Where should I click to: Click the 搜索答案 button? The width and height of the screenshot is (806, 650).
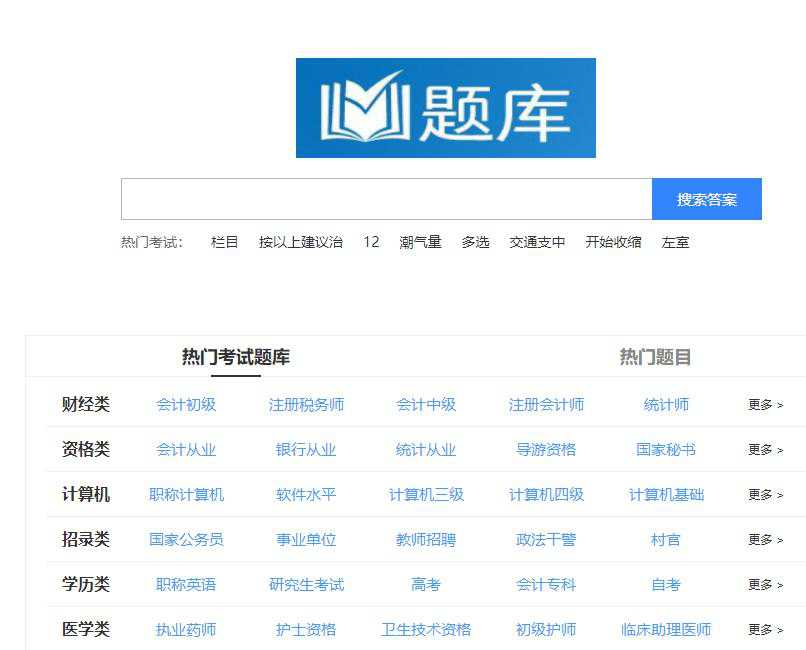tap(707, 199)
